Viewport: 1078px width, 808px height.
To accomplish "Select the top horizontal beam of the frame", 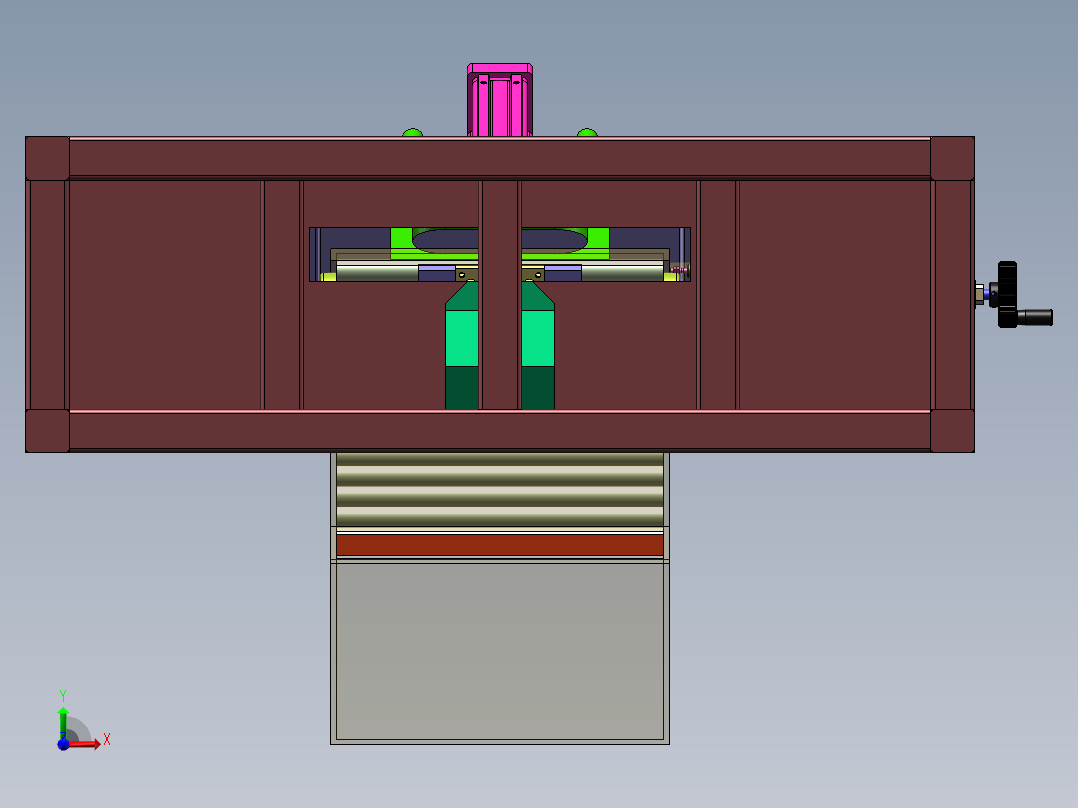I will pyautogui.click(x=499, y=158).
